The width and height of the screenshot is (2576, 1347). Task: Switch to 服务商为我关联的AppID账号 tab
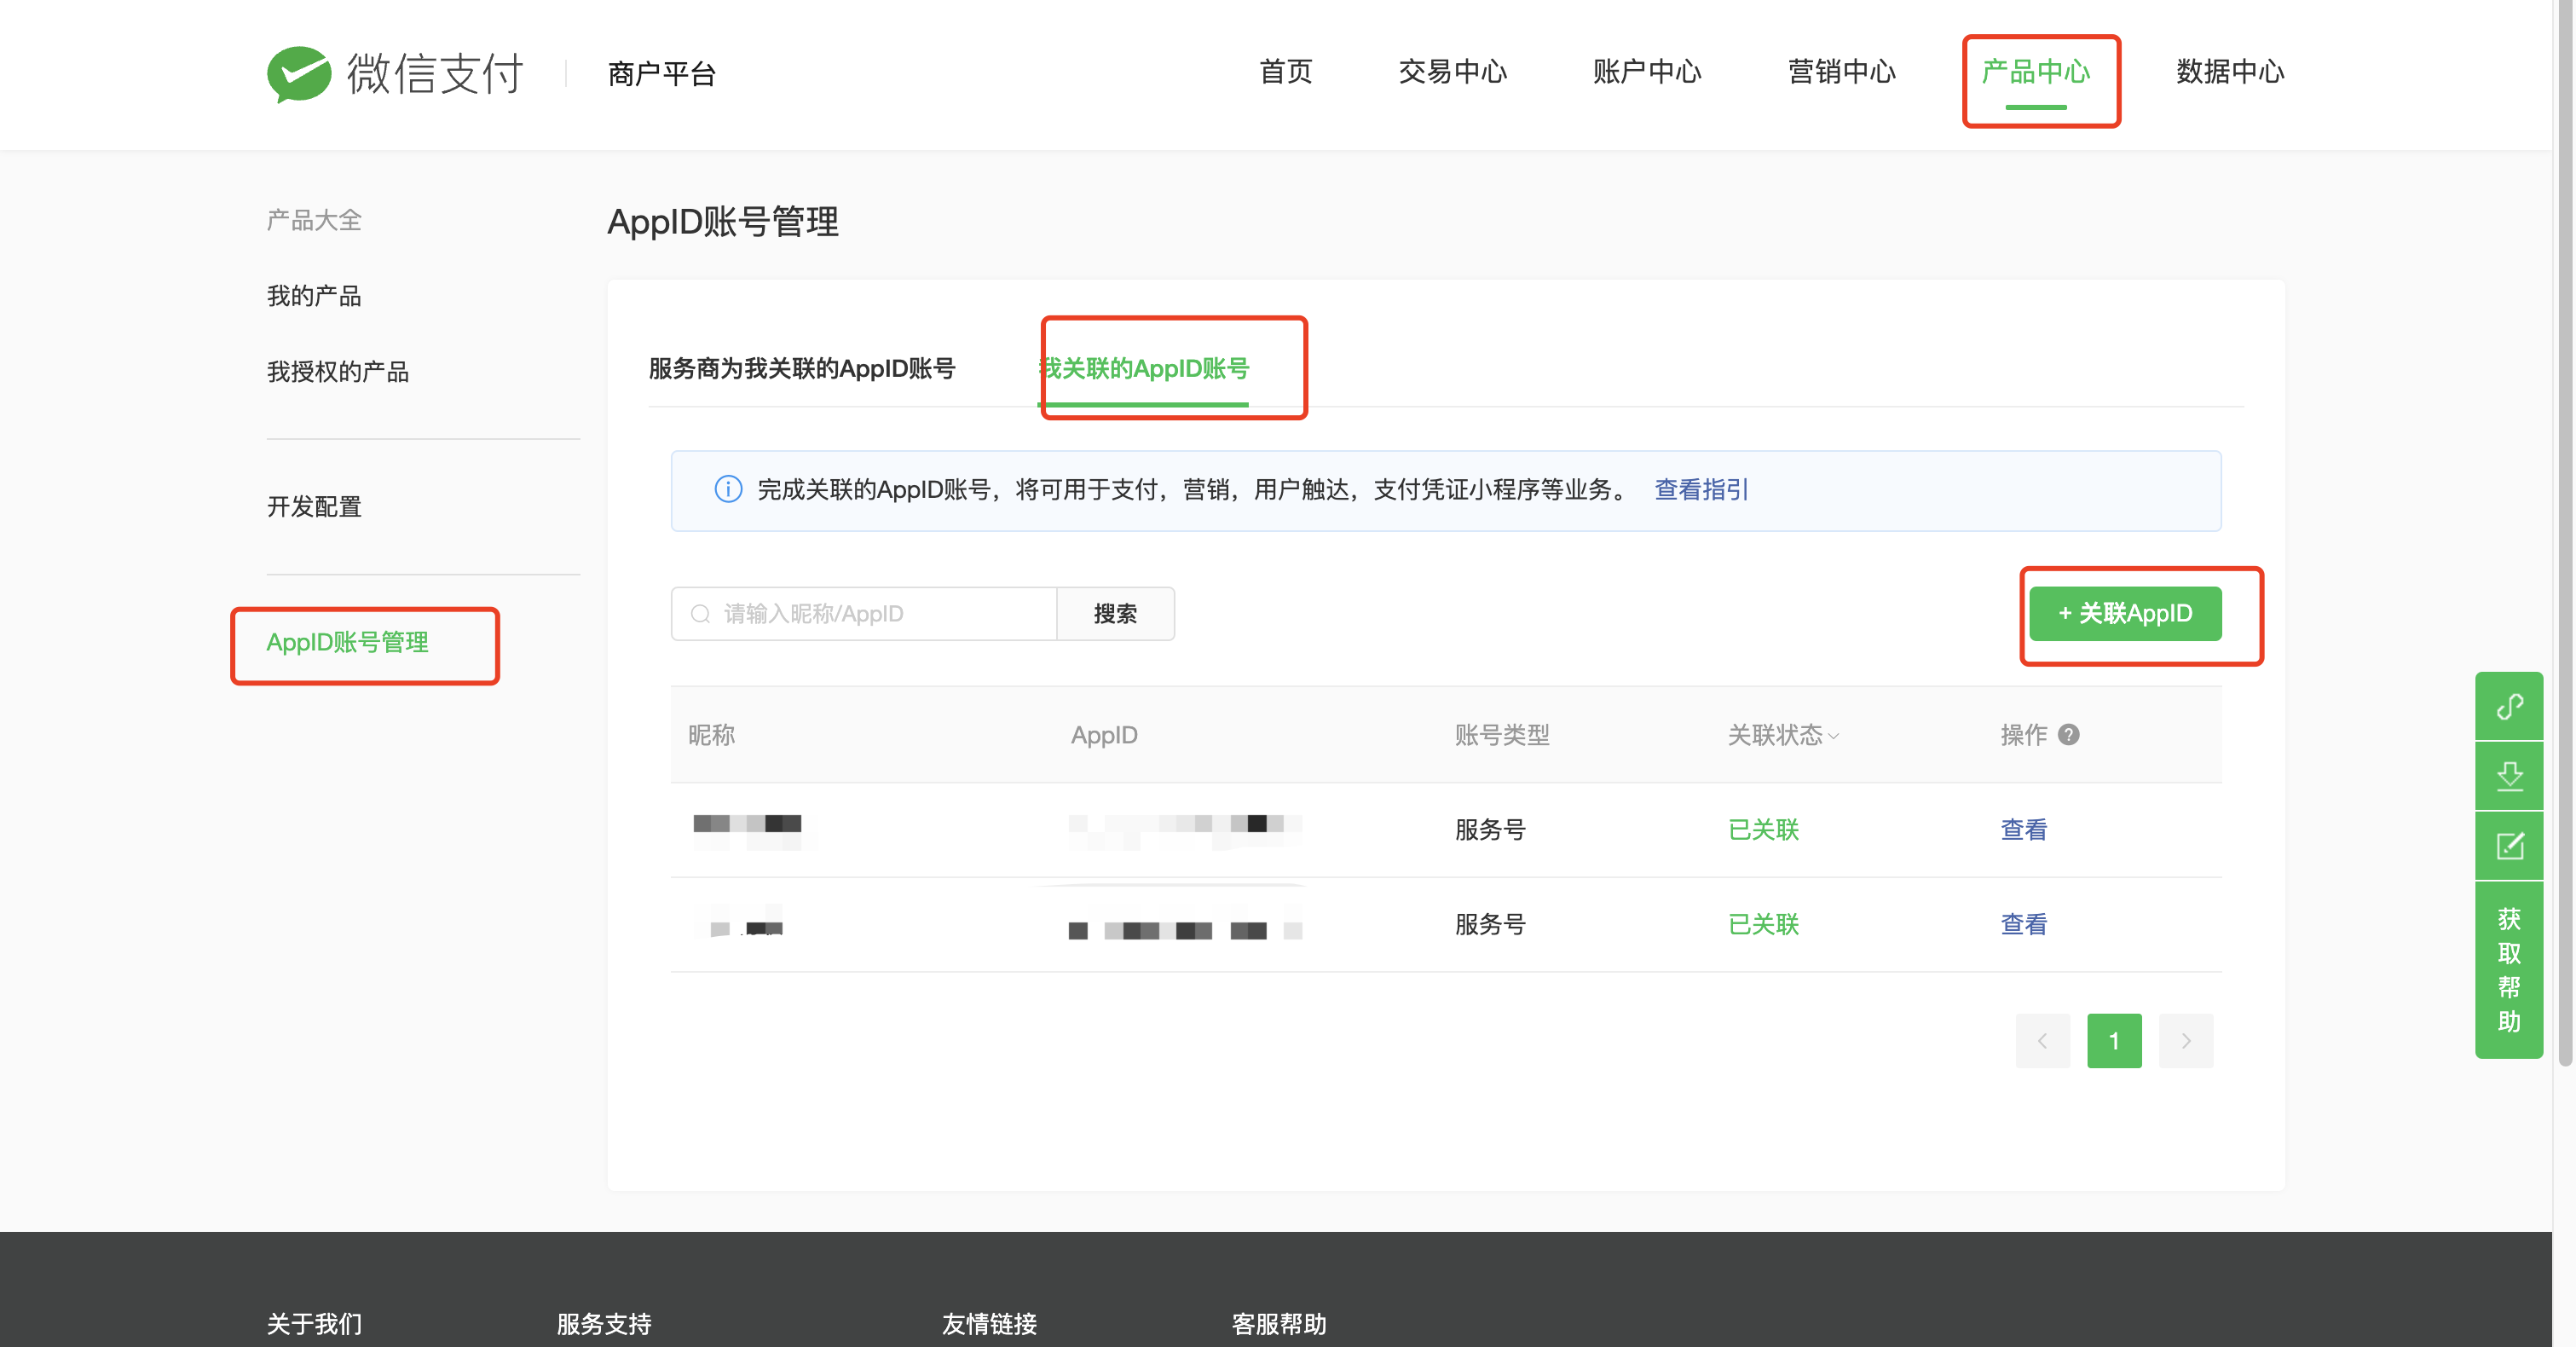802,369
